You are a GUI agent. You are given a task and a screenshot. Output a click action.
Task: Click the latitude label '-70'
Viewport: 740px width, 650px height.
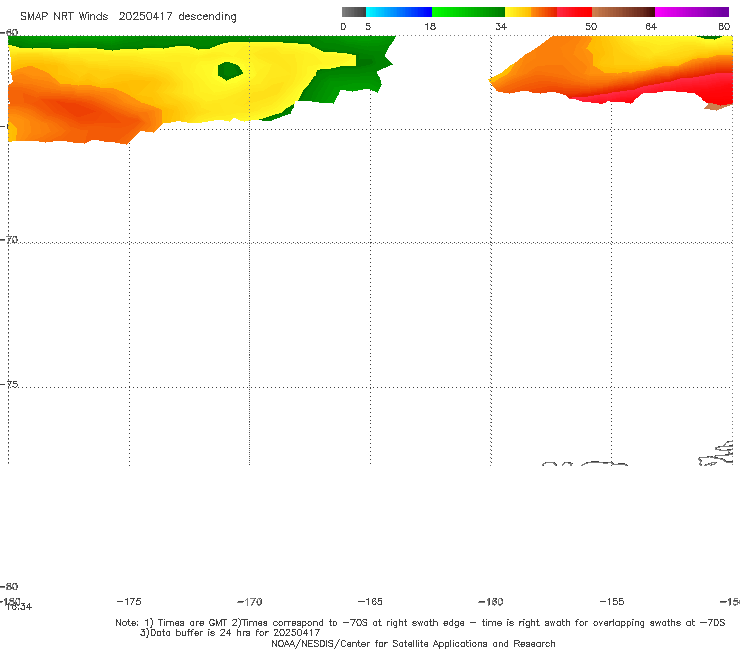[x=9, y=240]
